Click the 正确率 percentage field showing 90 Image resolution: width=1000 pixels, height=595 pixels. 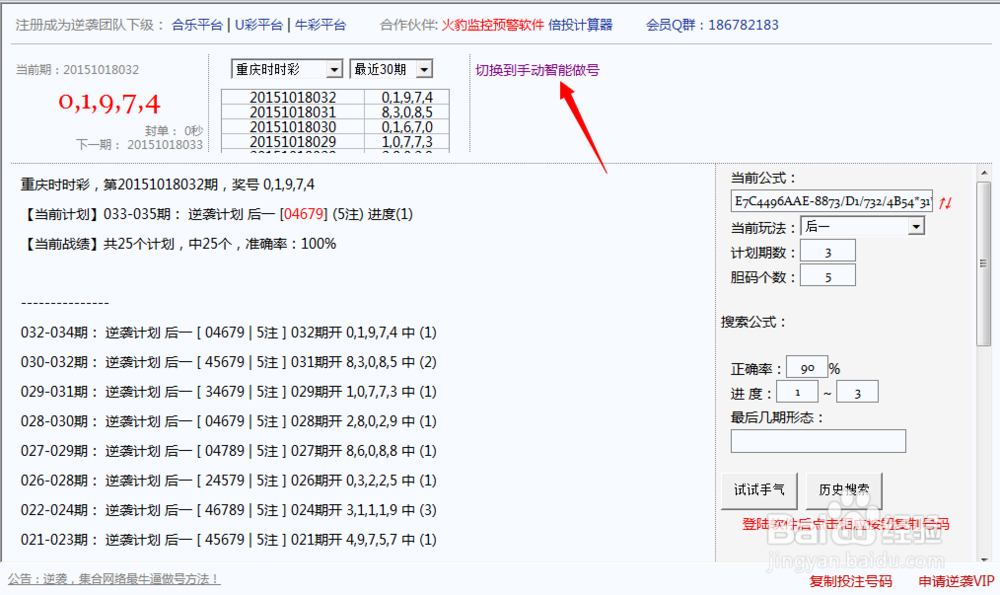click(x=806, y=367)
